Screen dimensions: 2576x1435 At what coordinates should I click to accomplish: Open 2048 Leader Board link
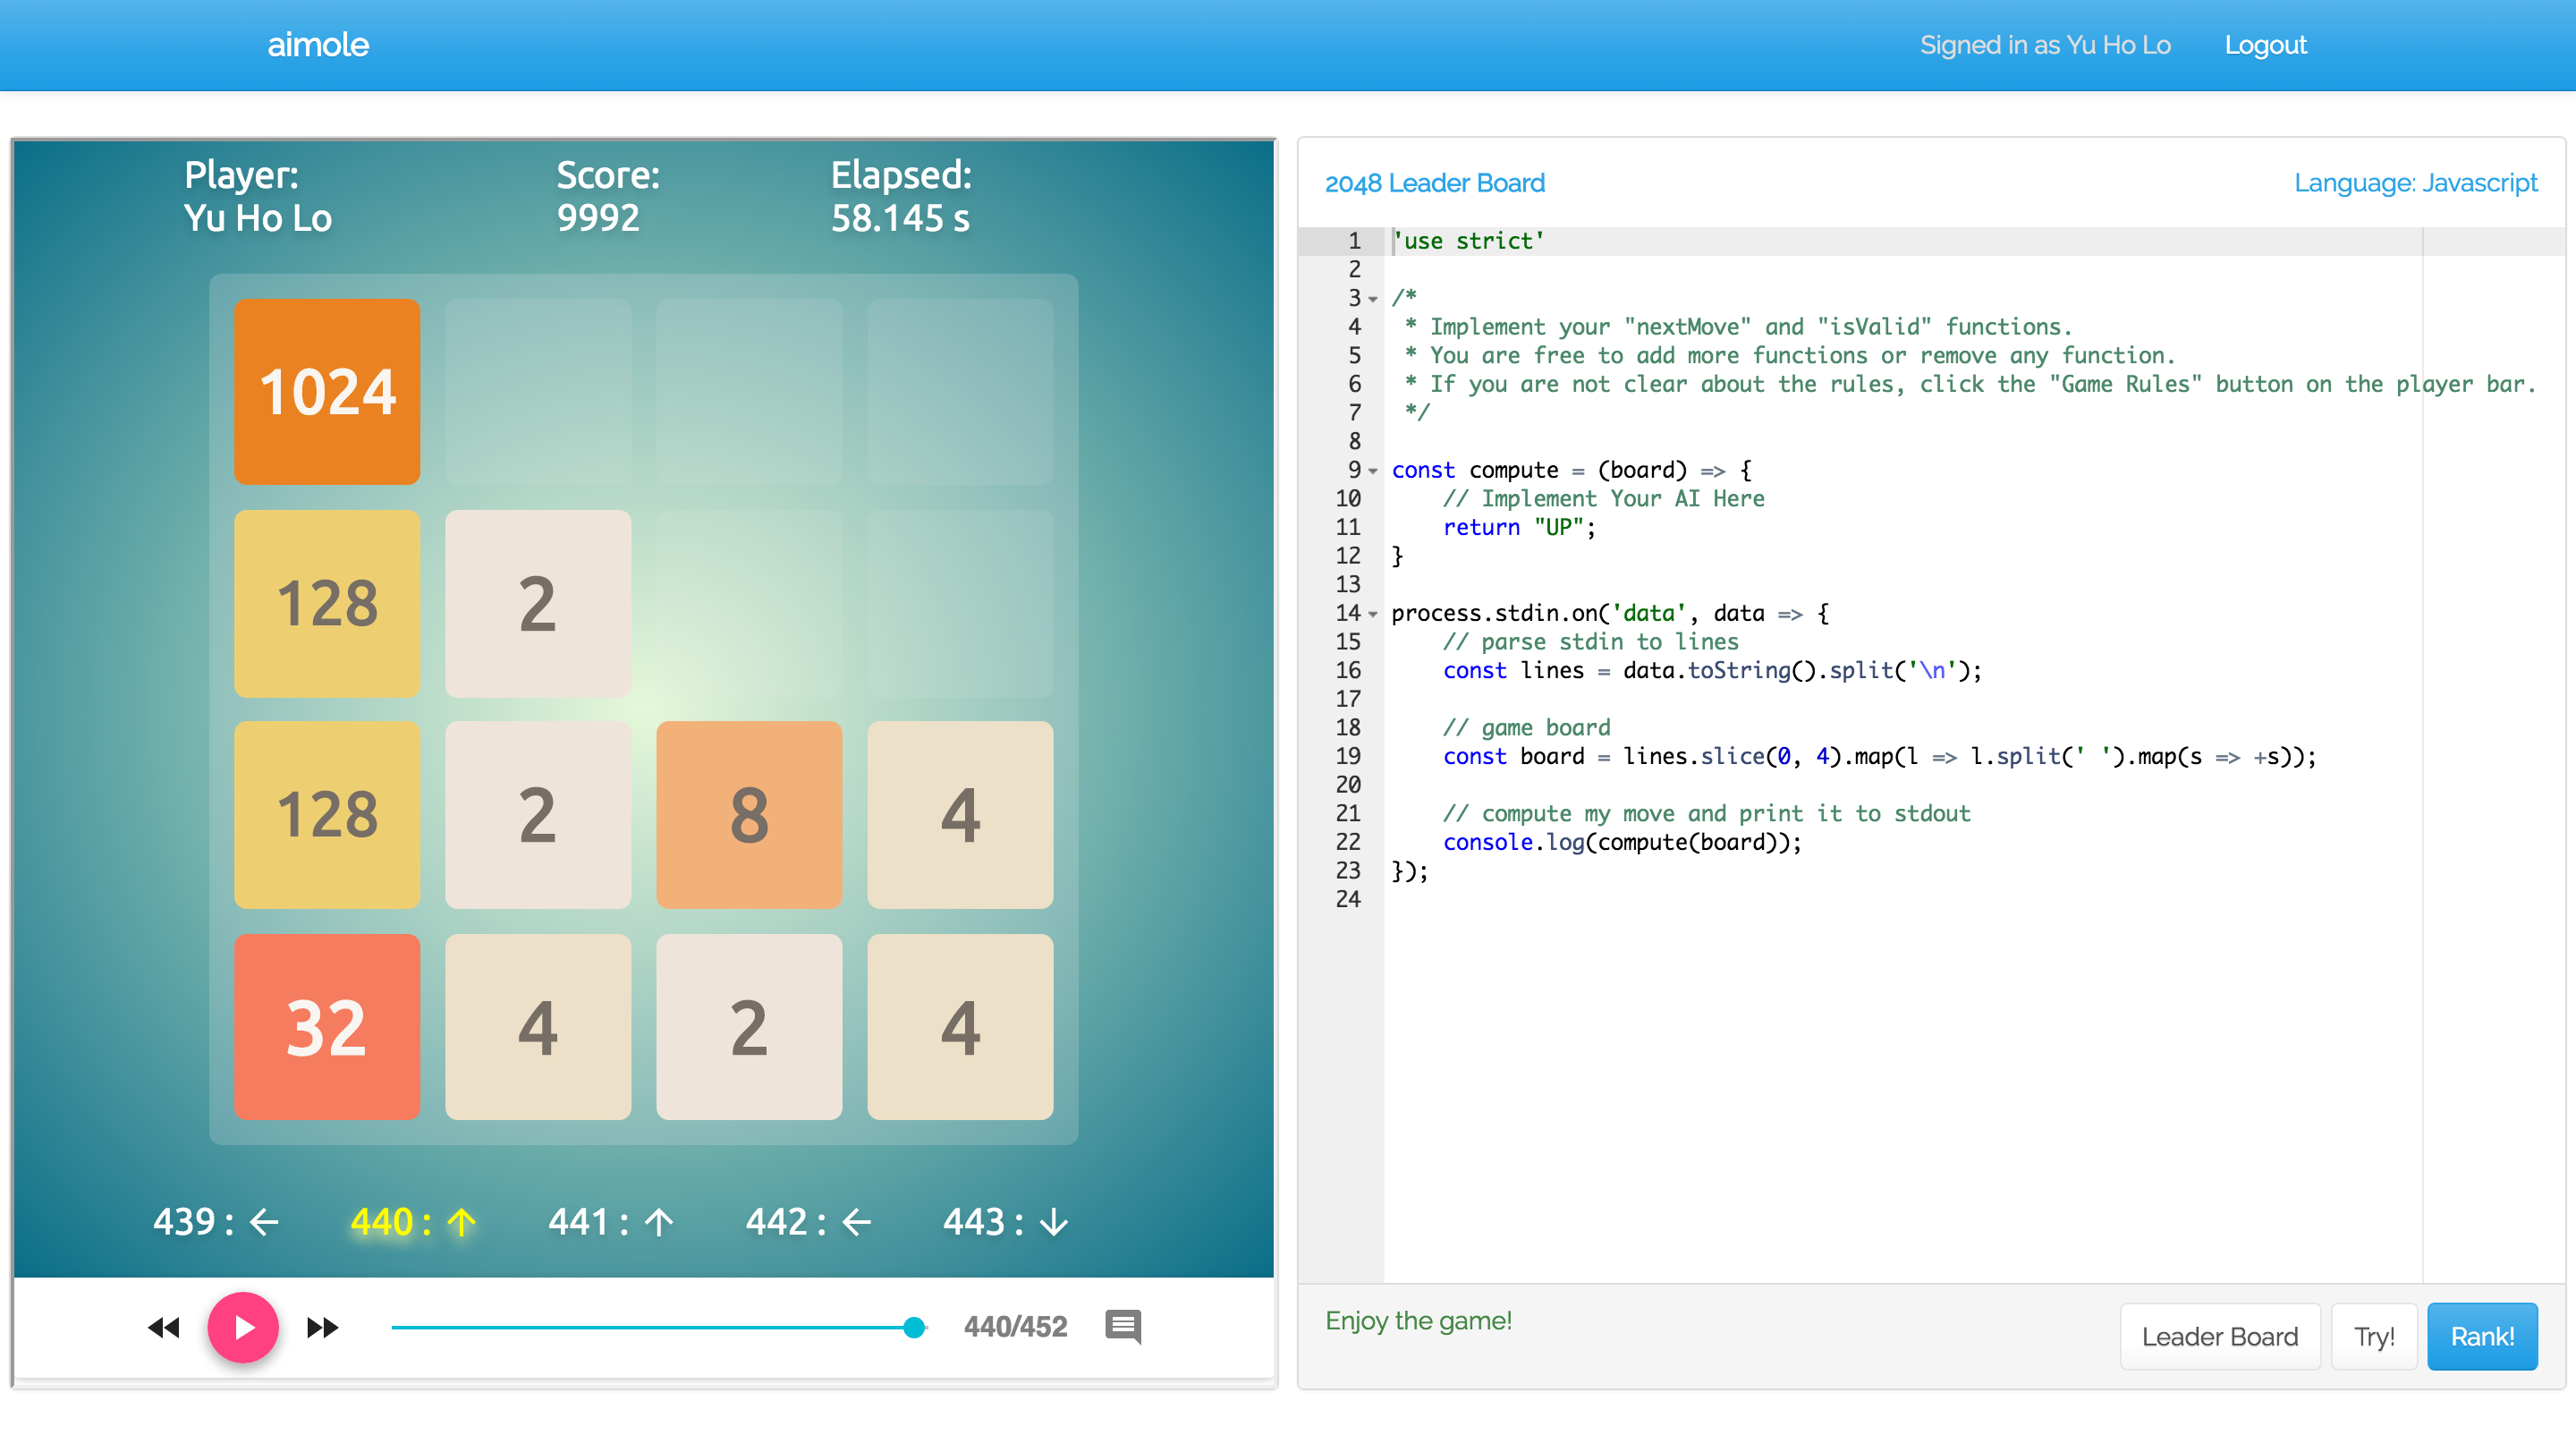pyautogui.click(x=1434, y=183)
